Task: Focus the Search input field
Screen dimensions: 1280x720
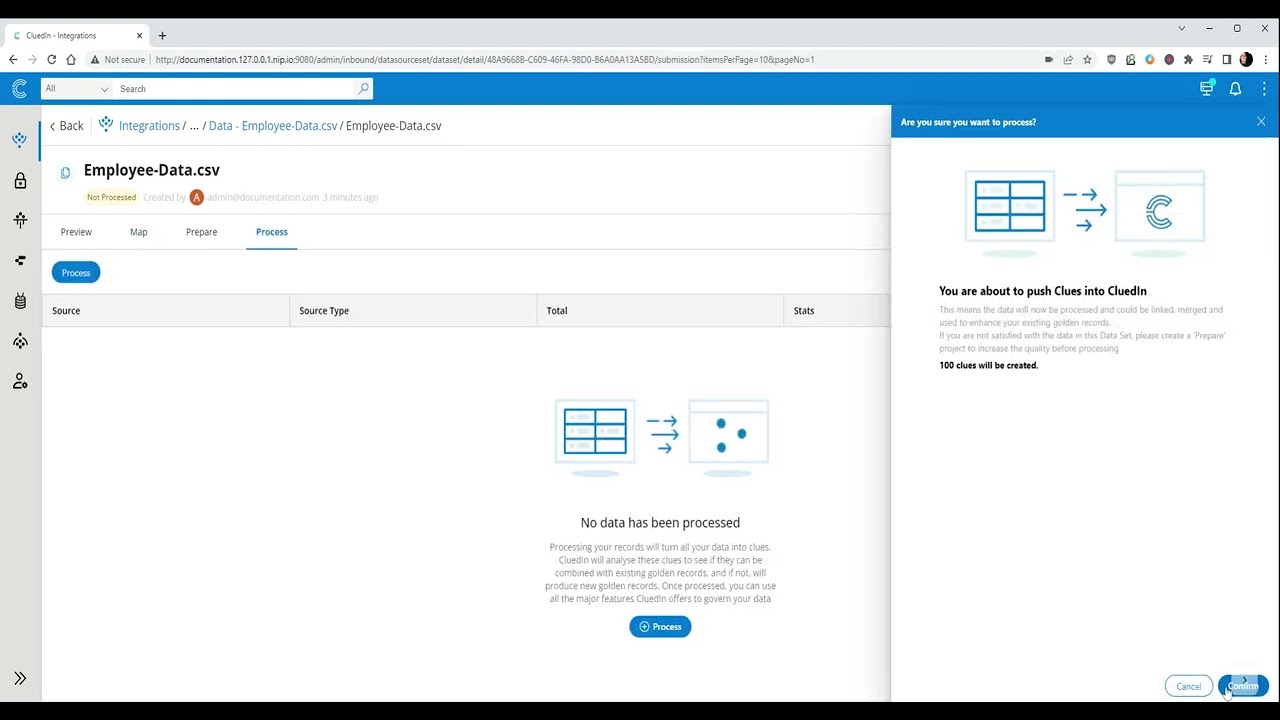Action: point(236,89)
